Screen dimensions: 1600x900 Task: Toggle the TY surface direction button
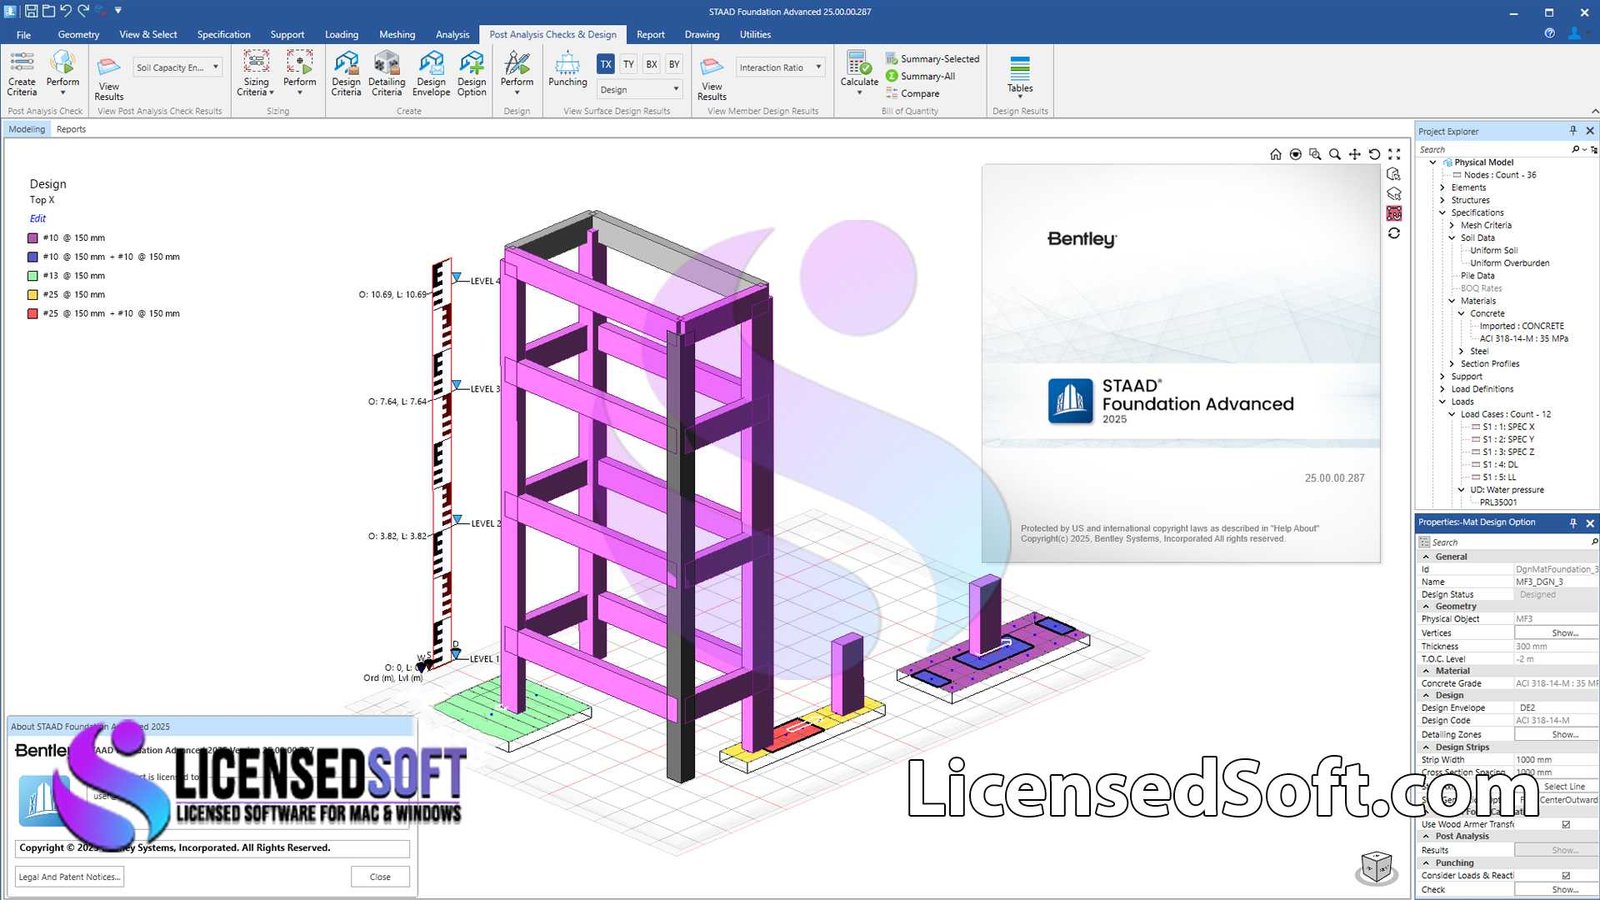pos(629,64)
